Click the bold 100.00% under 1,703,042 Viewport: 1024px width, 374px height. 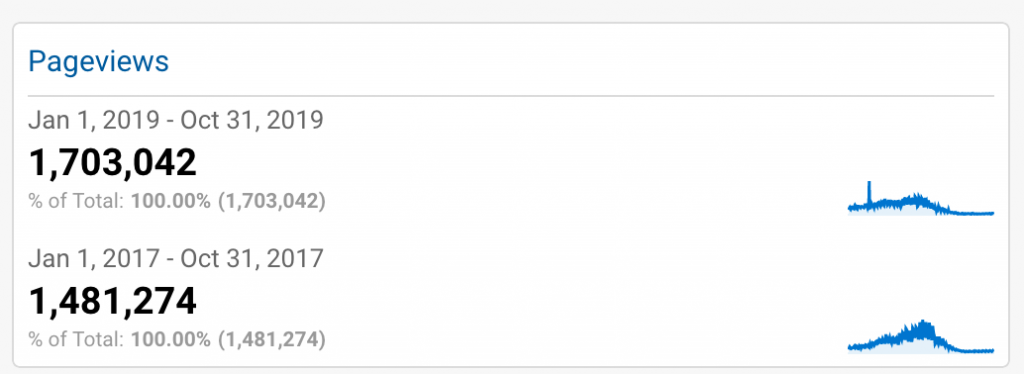tap(170, 202)
